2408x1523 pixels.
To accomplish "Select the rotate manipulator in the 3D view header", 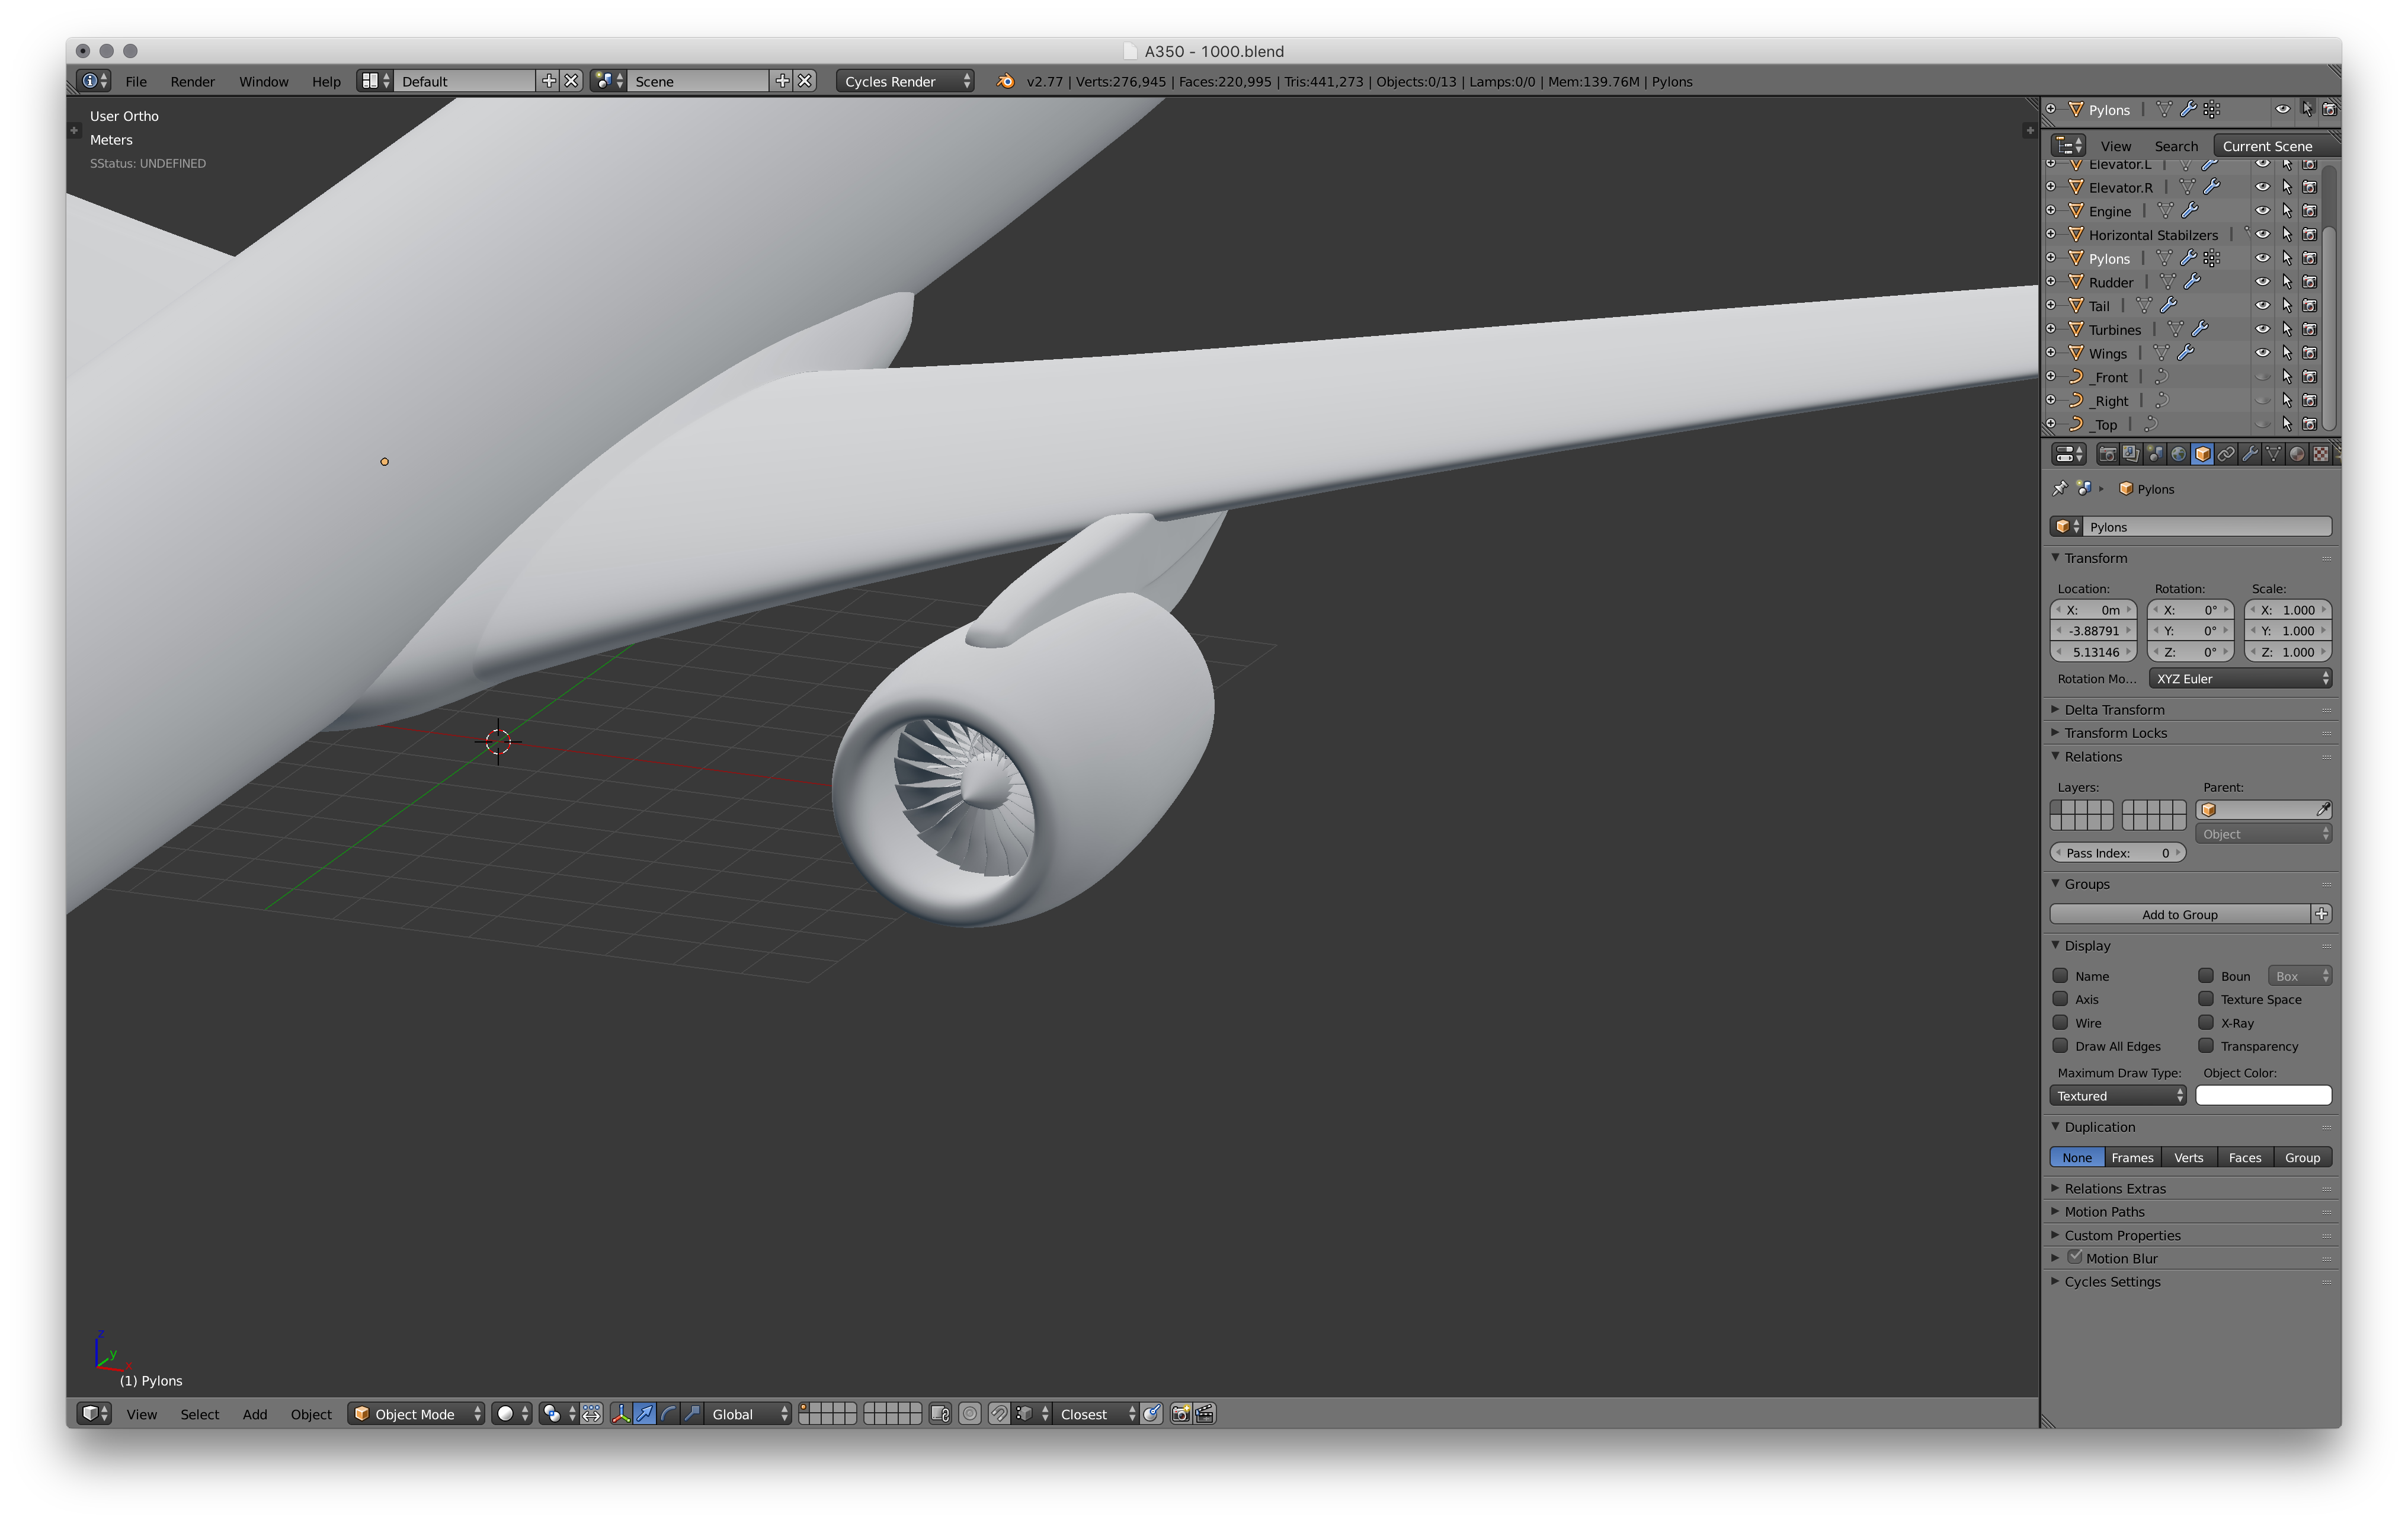I will [x=668, y=1414].
